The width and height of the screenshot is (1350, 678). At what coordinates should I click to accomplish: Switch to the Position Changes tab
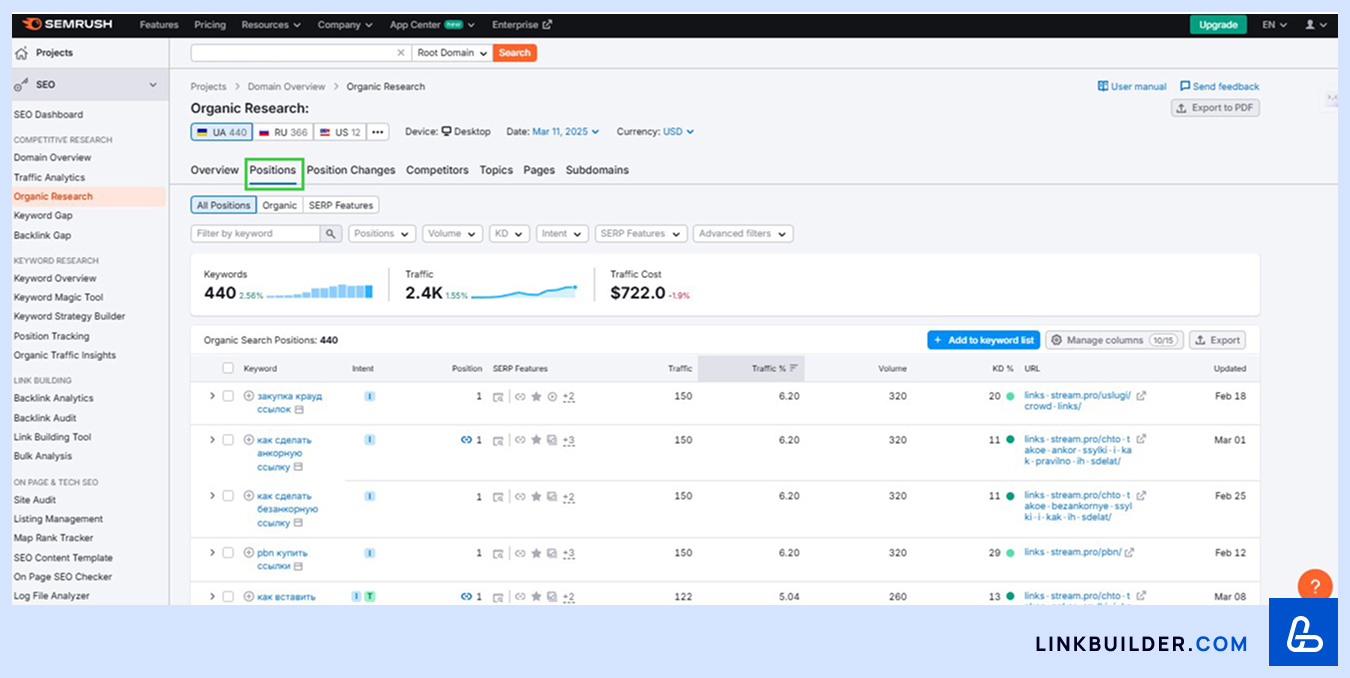[351, 170]
